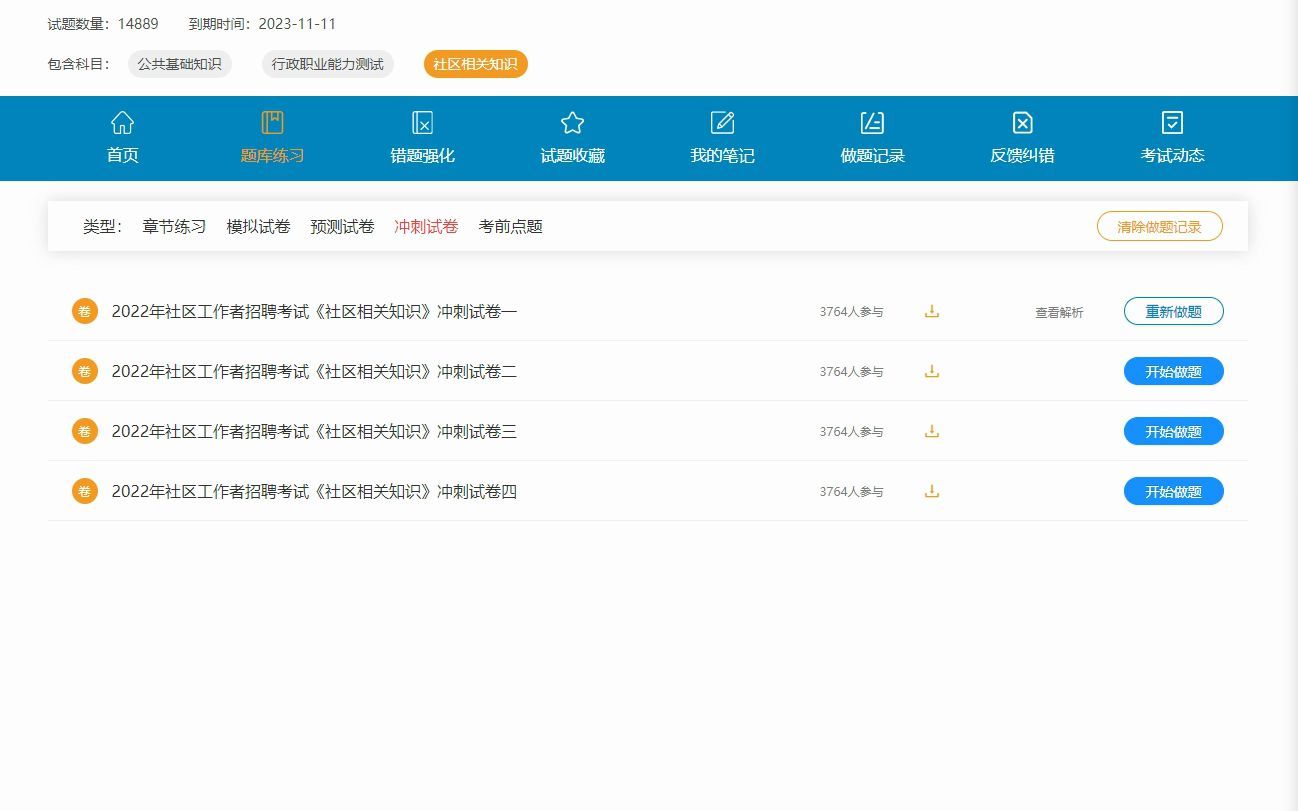Select the 社区相关知识 subject tag
1298x811 pixels.
(476, 64)
